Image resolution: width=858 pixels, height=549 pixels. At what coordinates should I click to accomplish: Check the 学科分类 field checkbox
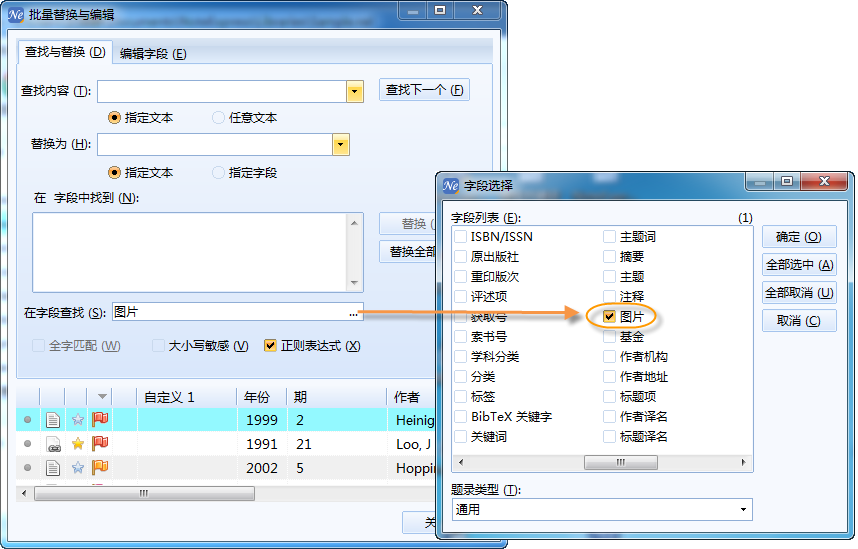[x=461, y=356]
